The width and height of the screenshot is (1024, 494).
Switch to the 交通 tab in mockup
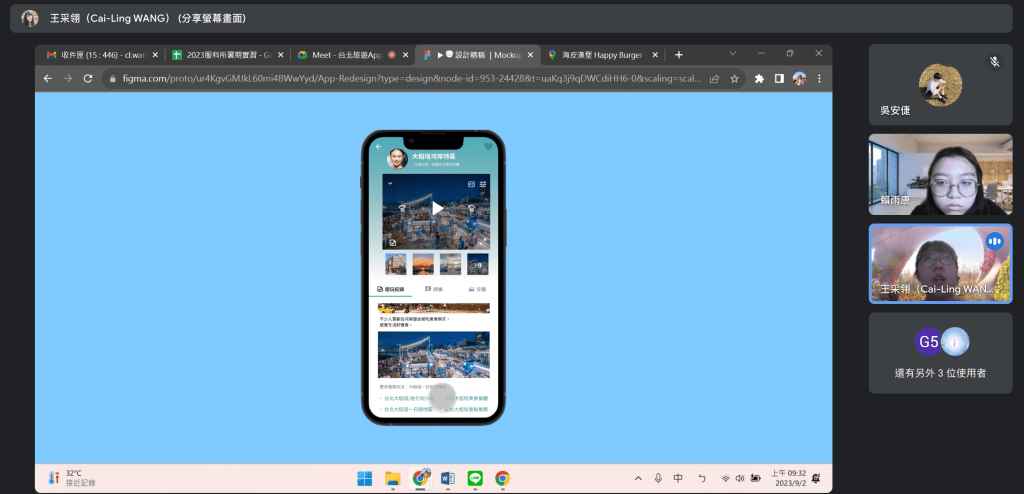(477, 289)
